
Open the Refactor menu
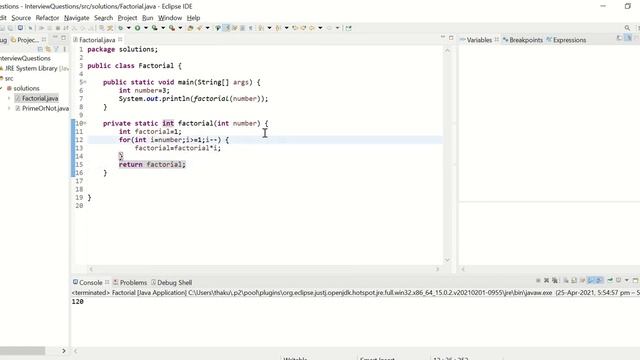[47, 18]
